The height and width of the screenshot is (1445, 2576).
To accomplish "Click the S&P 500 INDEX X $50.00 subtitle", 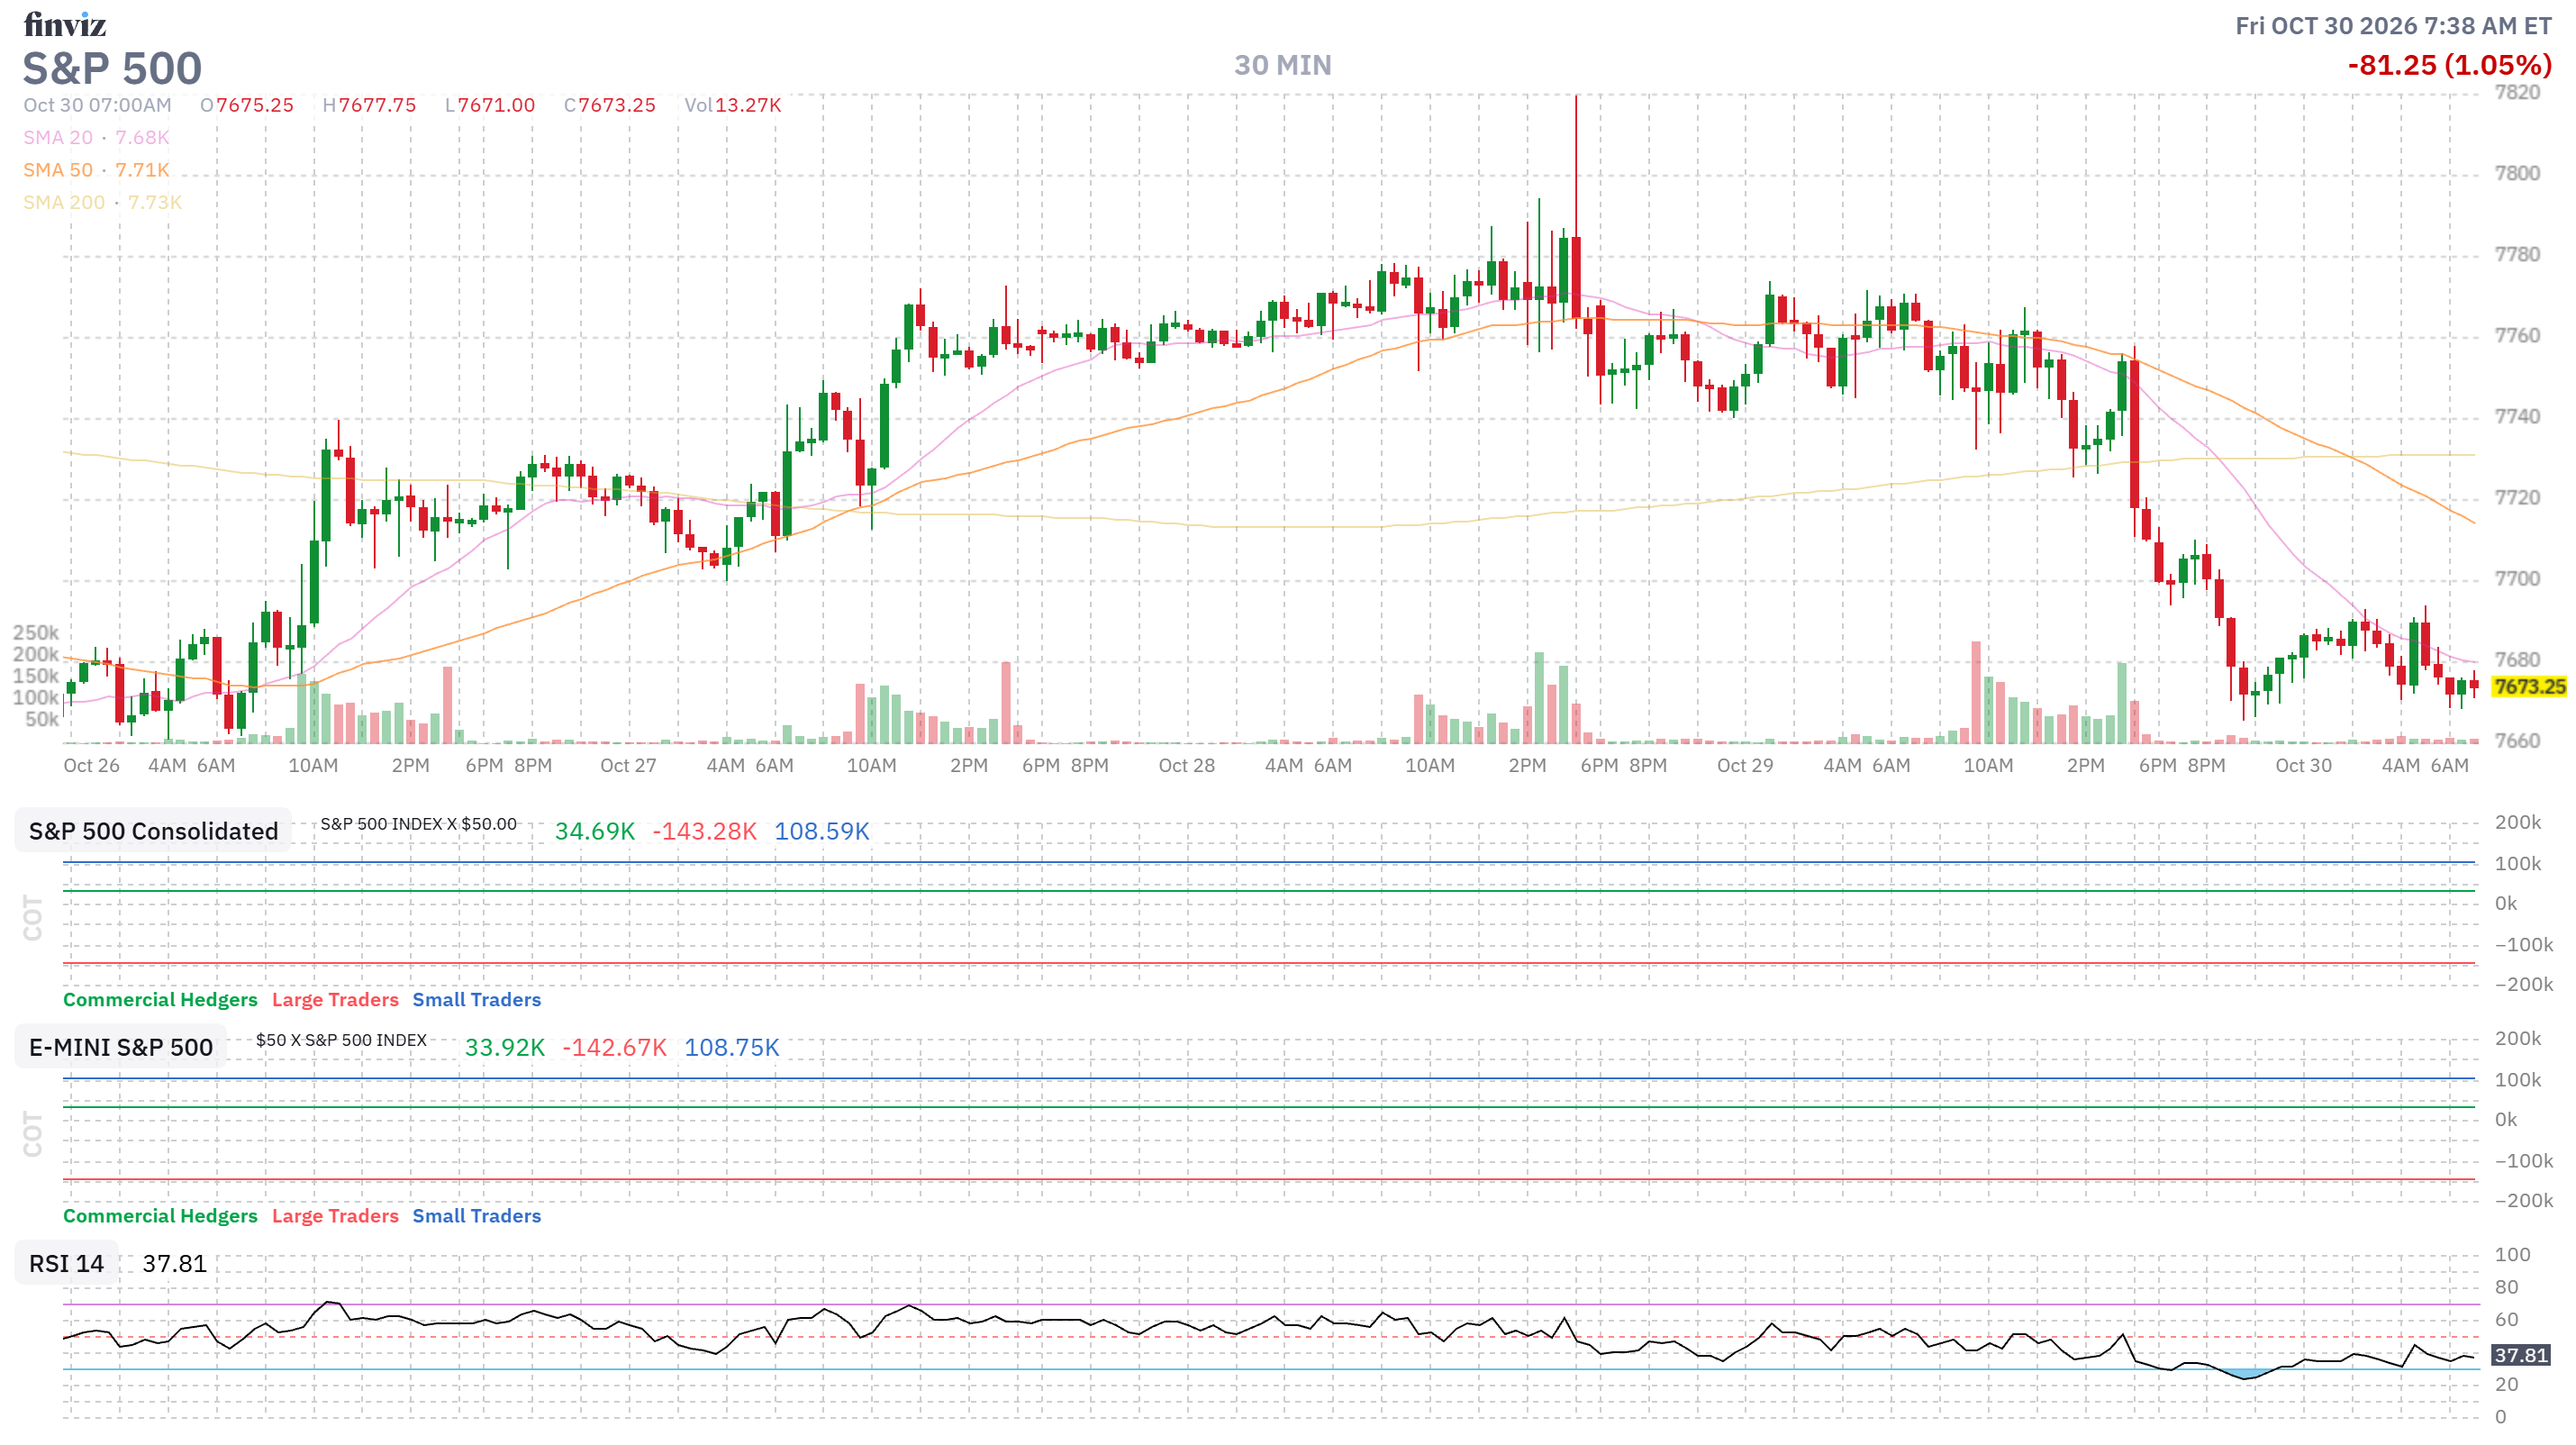I will click(x=418, y=824).
